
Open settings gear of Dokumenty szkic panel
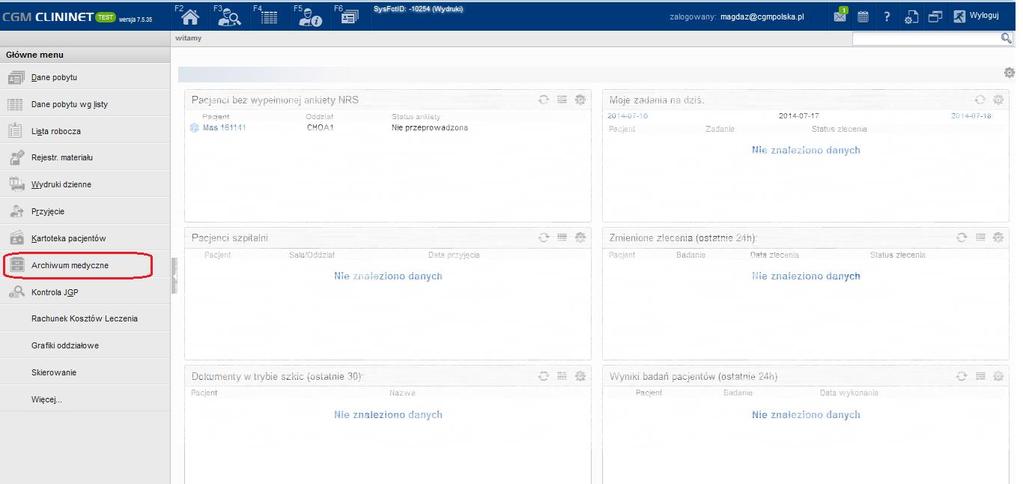580,376
